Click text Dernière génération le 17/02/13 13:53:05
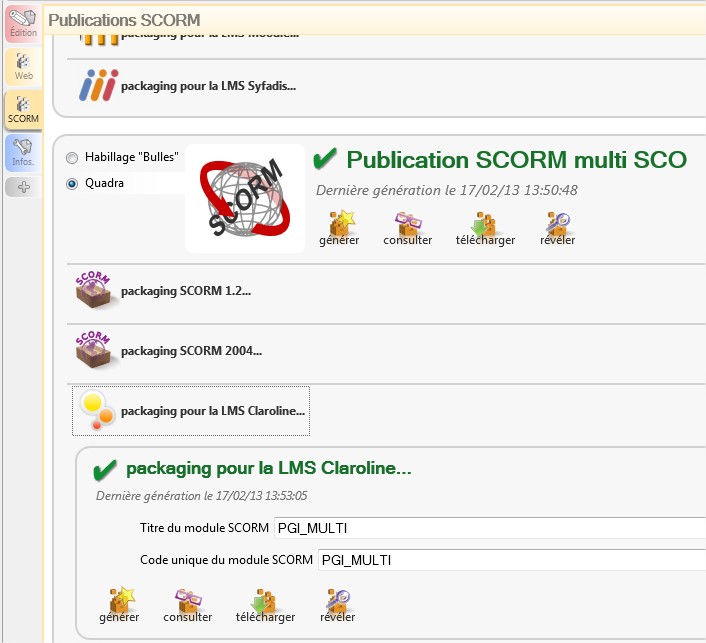The height and width of the screenshot is (643, 706). [201, 496]
